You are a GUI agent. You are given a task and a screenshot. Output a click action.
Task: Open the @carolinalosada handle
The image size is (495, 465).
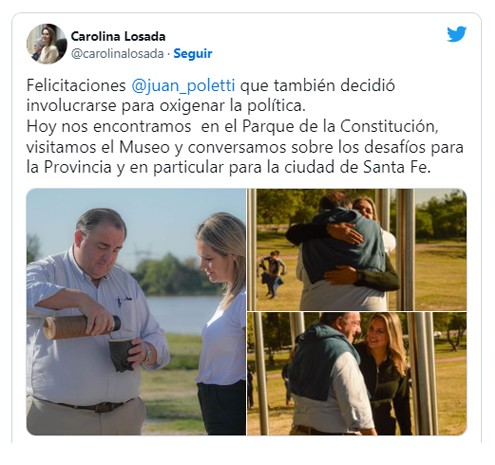coord(117,53)
